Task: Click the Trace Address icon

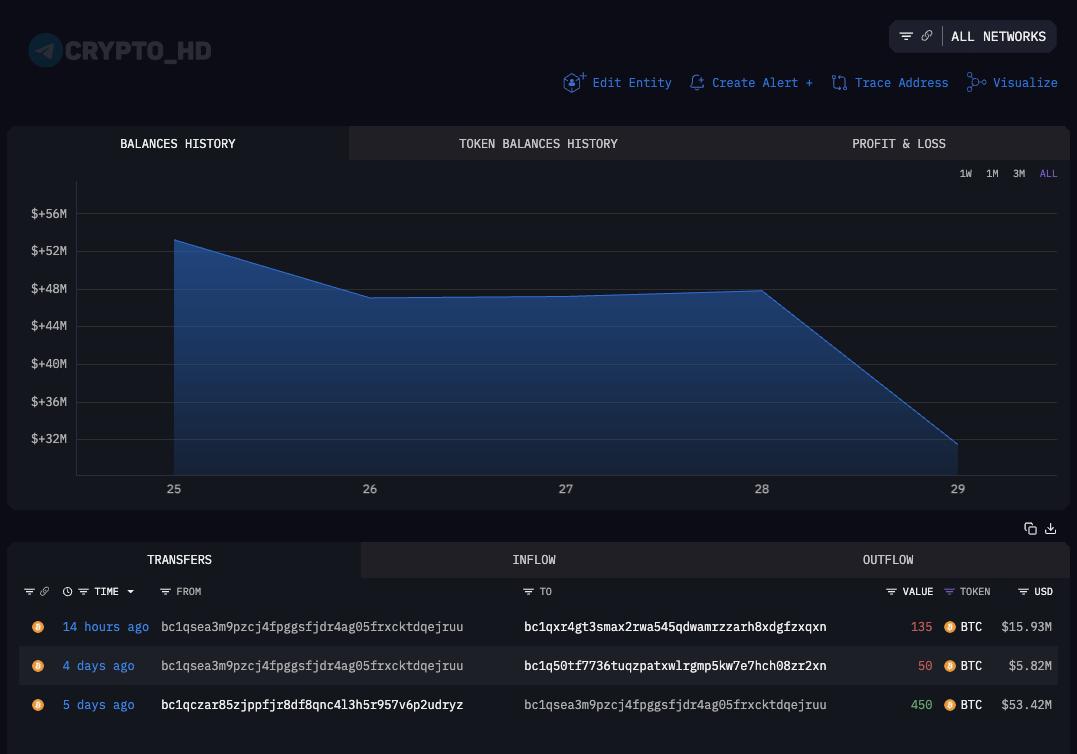Action: tap(839, 83)
